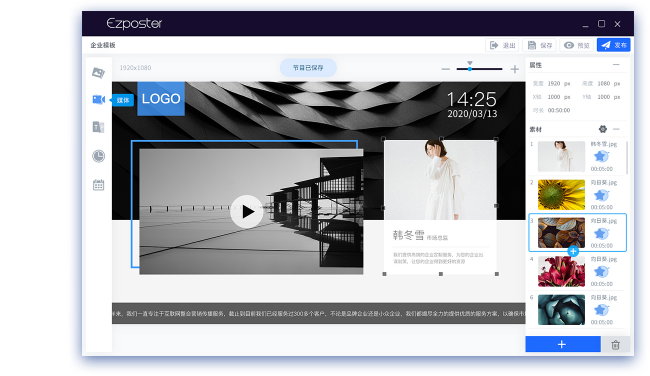
Task: Click the Save button
Action: [539, 45]
